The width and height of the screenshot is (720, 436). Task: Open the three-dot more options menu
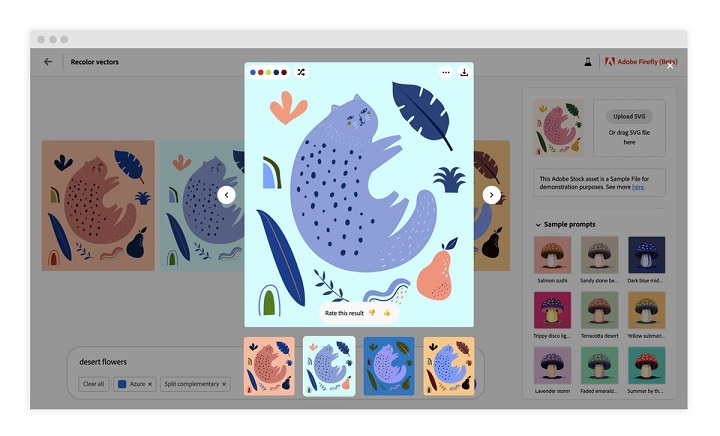445,72
